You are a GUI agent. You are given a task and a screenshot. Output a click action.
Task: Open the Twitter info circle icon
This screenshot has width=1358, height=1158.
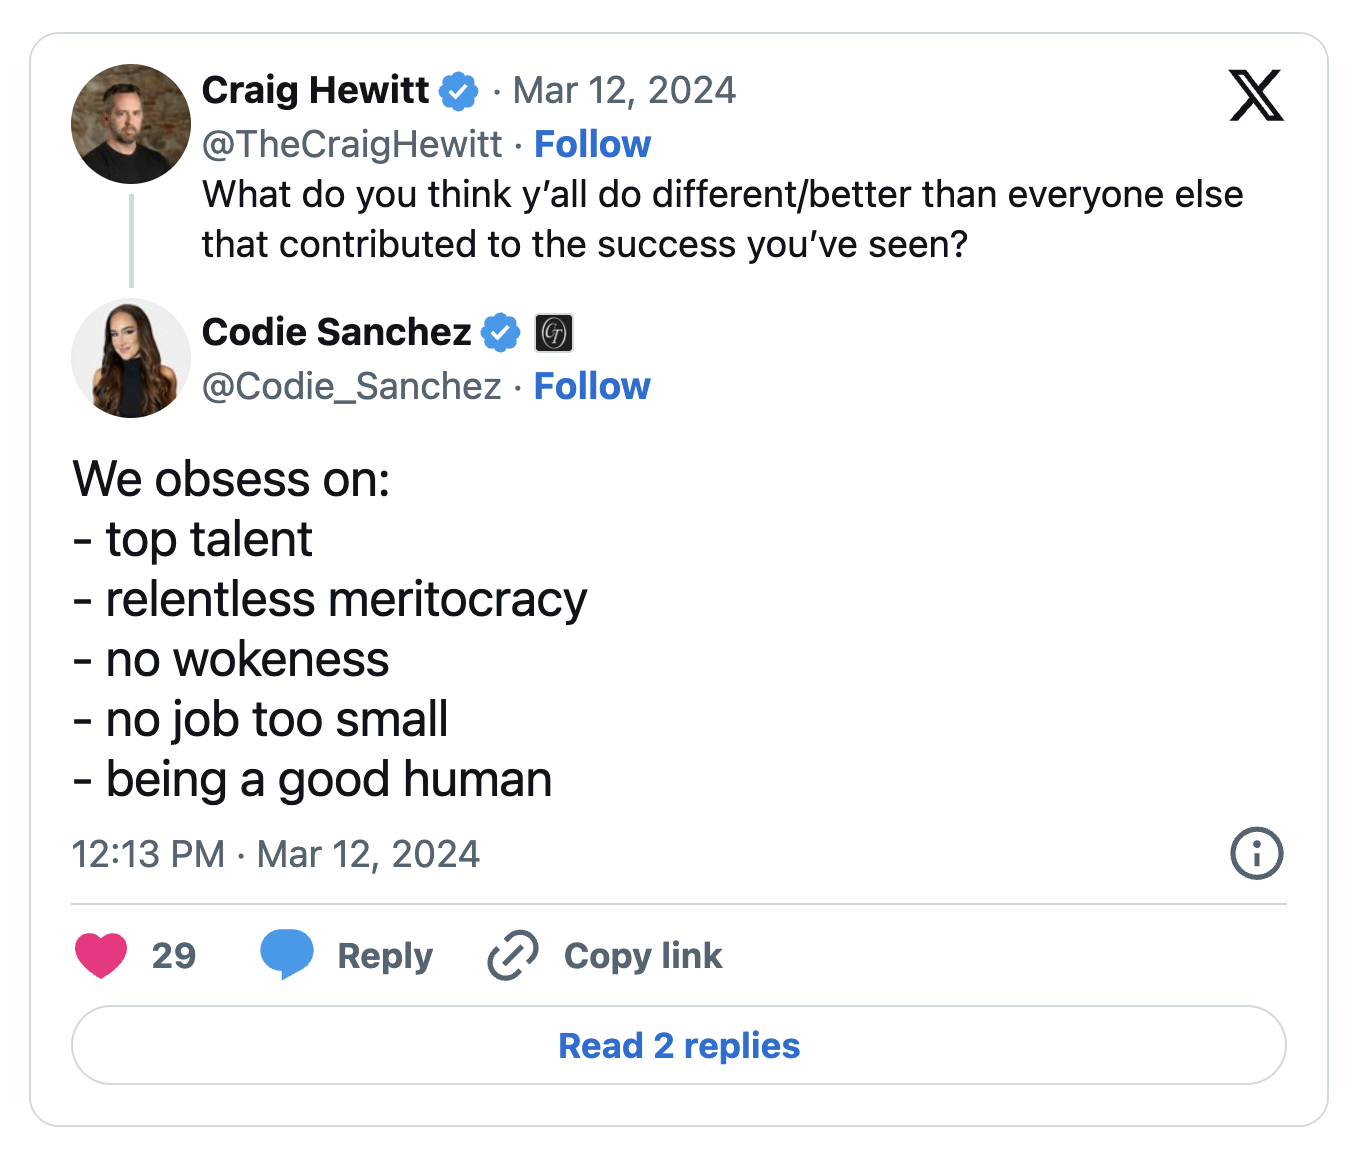click(1256, 854)
